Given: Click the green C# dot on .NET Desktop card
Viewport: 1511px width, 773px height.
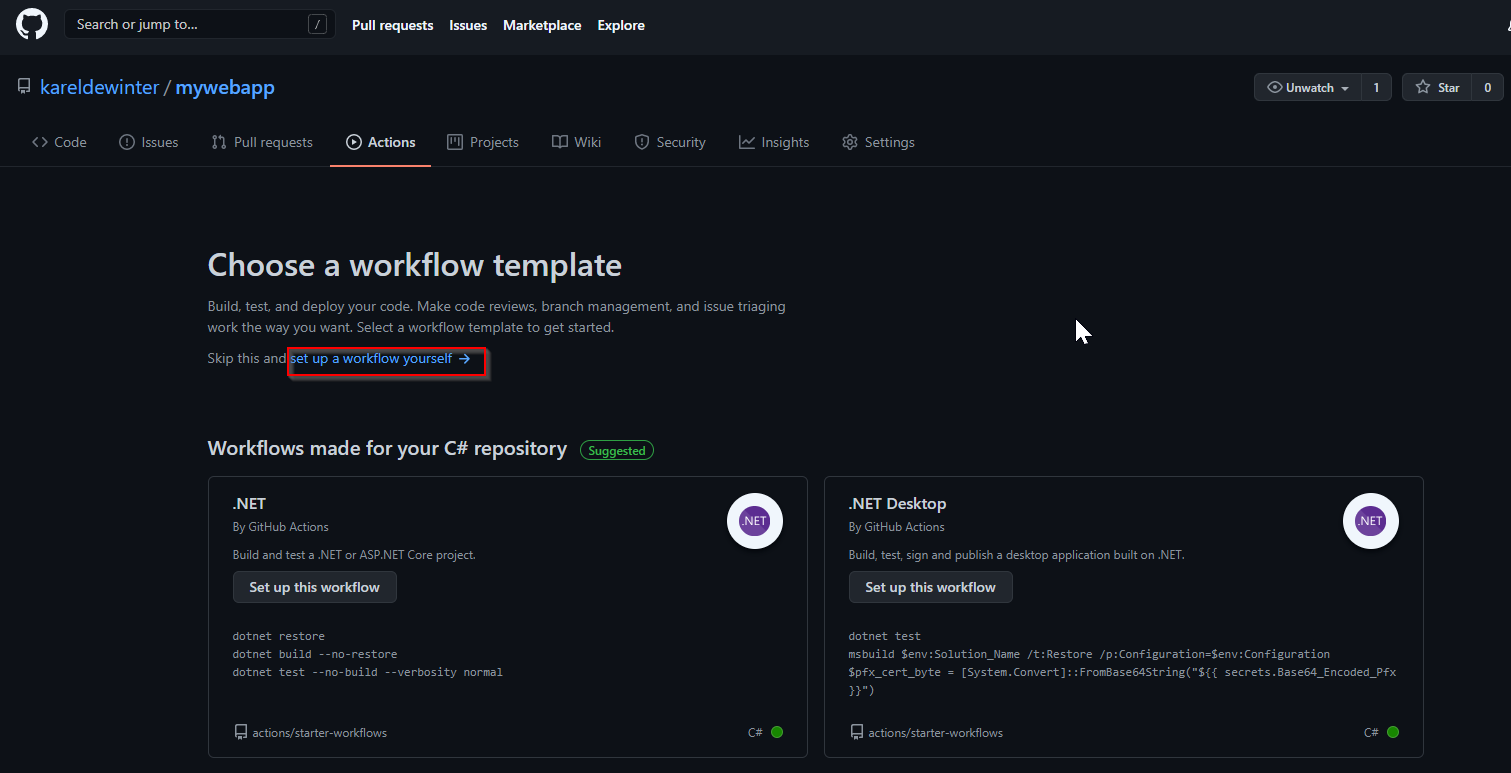Looking at the screenshot, I should (1393, 732).
